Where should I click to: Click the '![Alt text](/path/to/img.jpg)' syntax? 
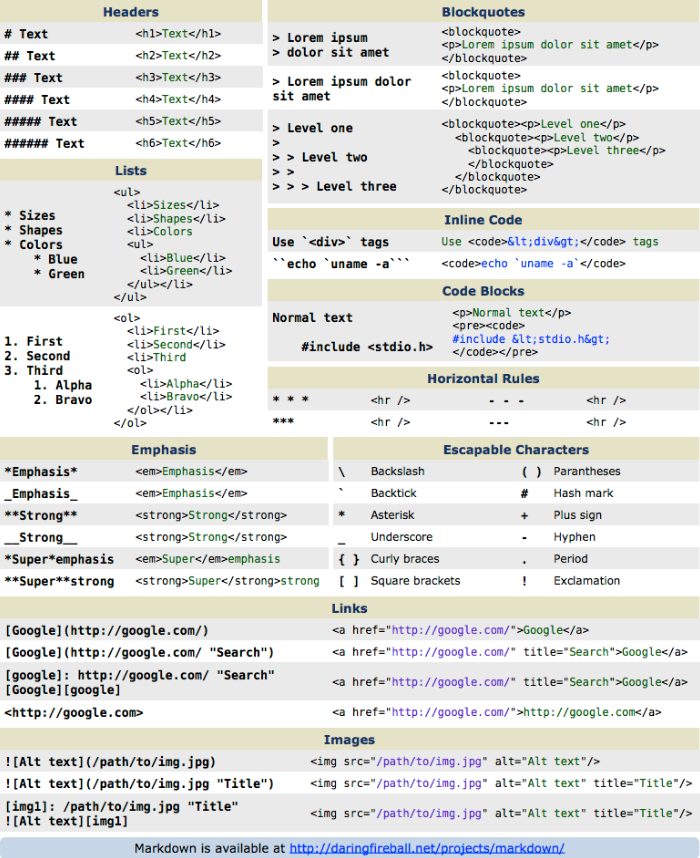coord(110,762)
